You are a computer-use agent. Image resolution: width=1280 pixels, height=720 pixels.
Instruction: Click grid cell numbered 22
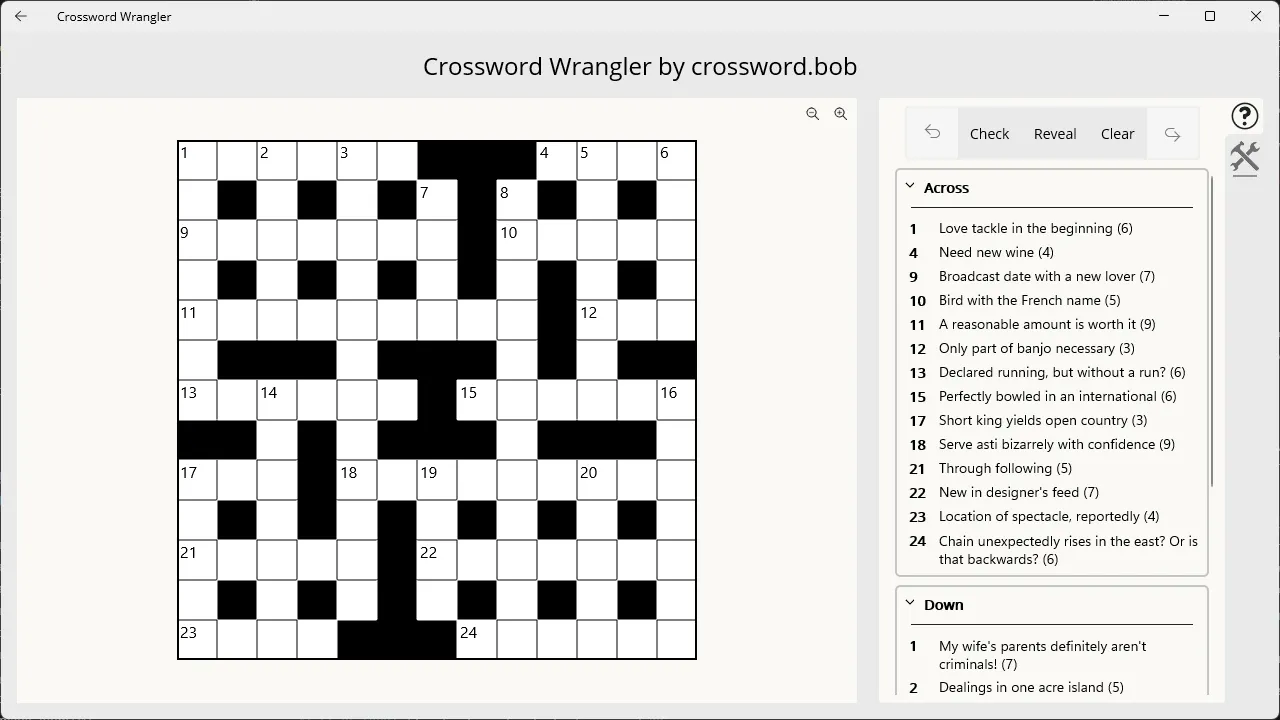click(x=437, y=561)
